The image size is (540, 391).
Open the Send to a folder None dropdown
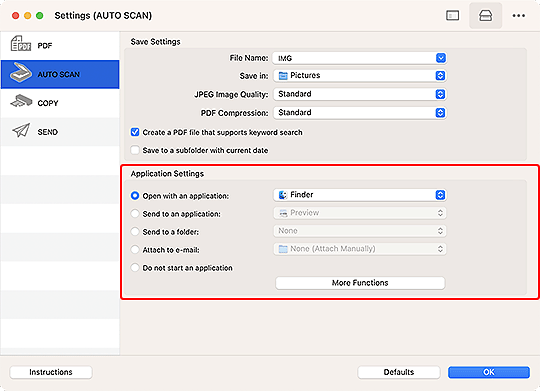(360, 231)
